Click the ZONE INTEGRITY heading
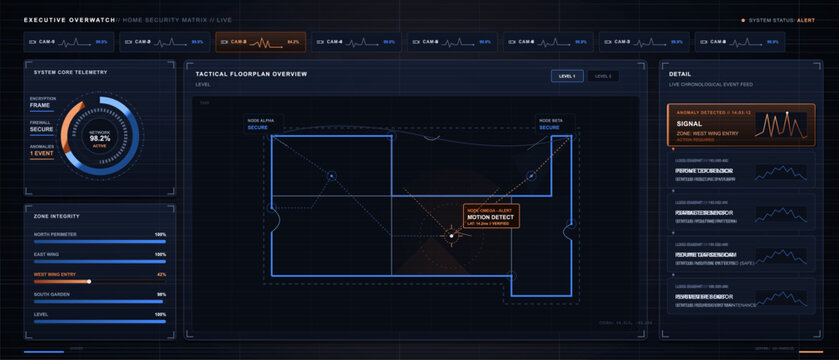 point(57,216)
